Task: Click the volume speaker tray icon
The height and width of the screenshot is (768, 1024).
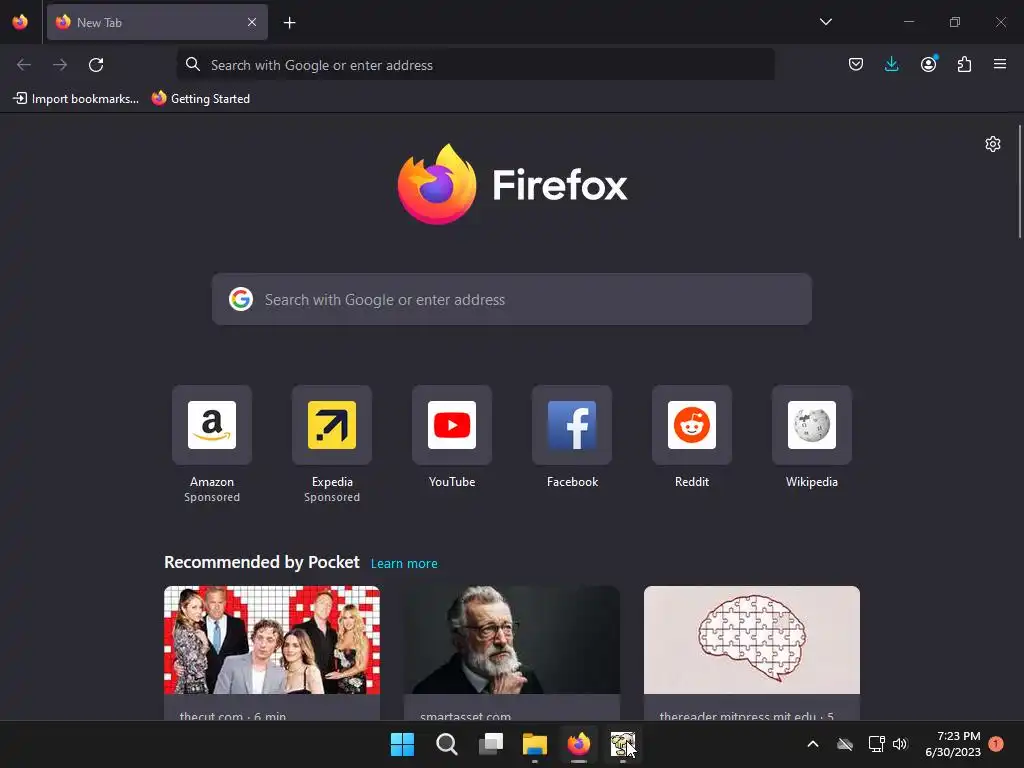Action: pyautogui.click(x=900, y=744)
